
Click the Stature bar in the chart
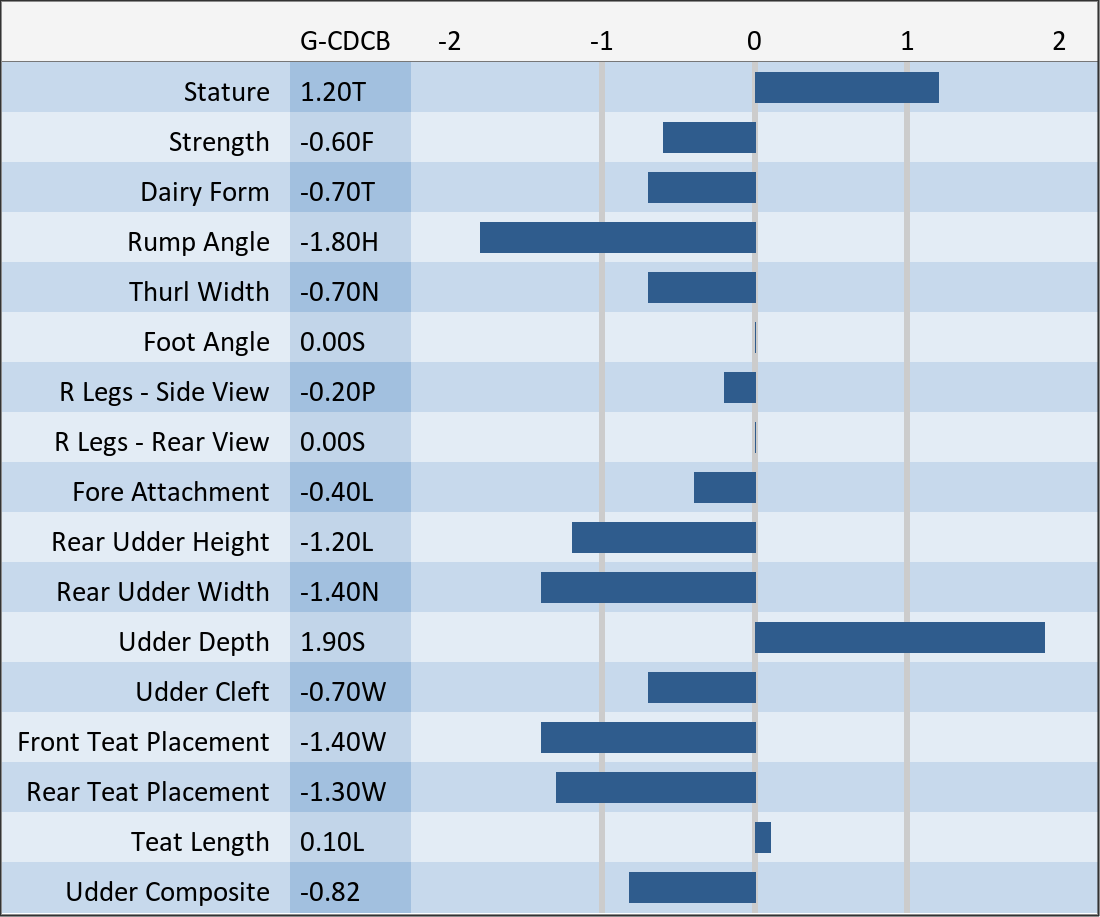[846, 88]
